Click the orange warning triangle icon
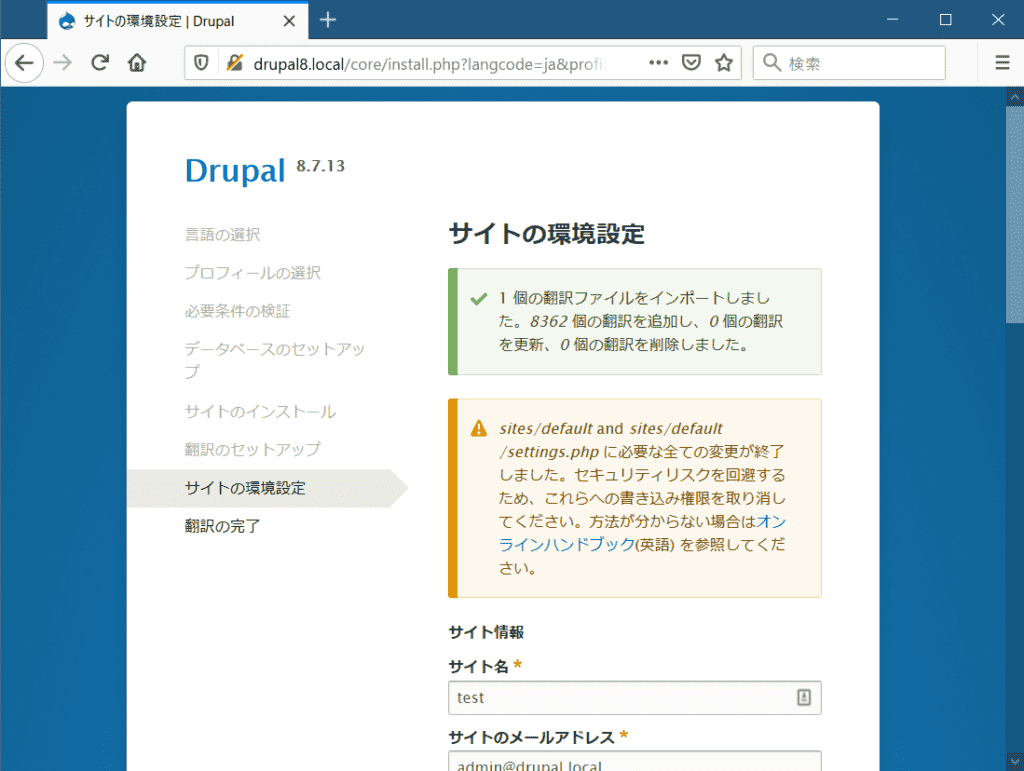This screenshot has height=771, width=1024. (479, 428)
